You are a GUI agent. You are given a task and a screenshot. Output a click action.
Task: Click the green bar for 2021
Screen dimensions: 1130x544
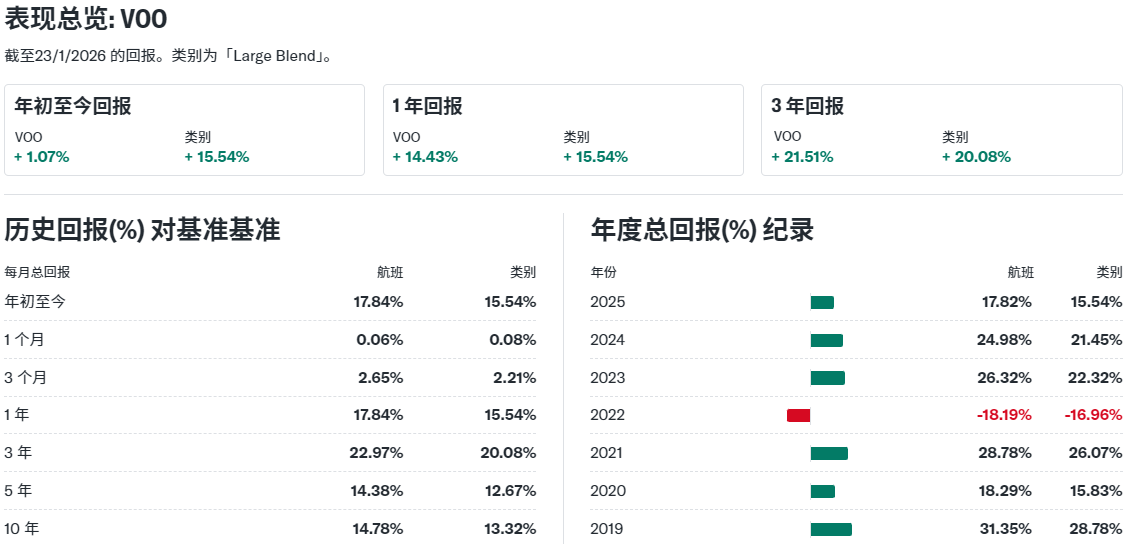tap(829, 453)
